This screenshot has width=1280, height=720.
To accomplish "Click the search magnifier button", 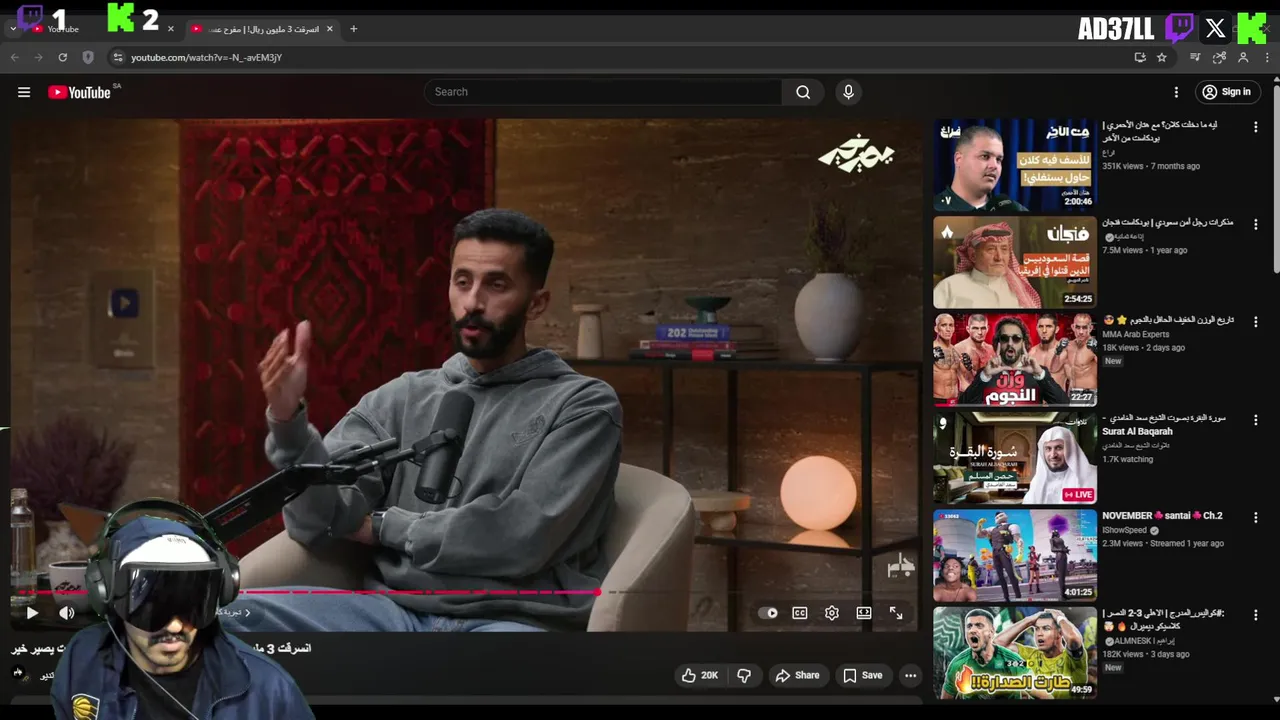I will (x=803, y=92).
